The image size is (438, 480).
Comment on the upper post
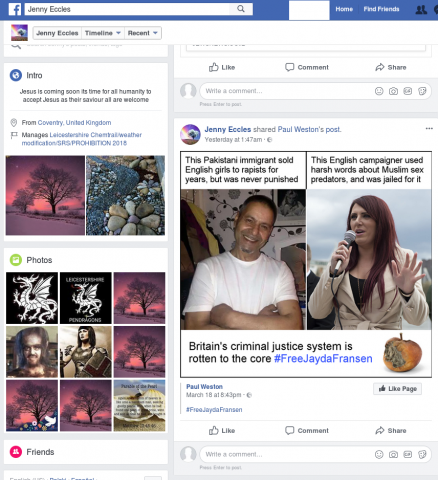[x=307, y=67]
